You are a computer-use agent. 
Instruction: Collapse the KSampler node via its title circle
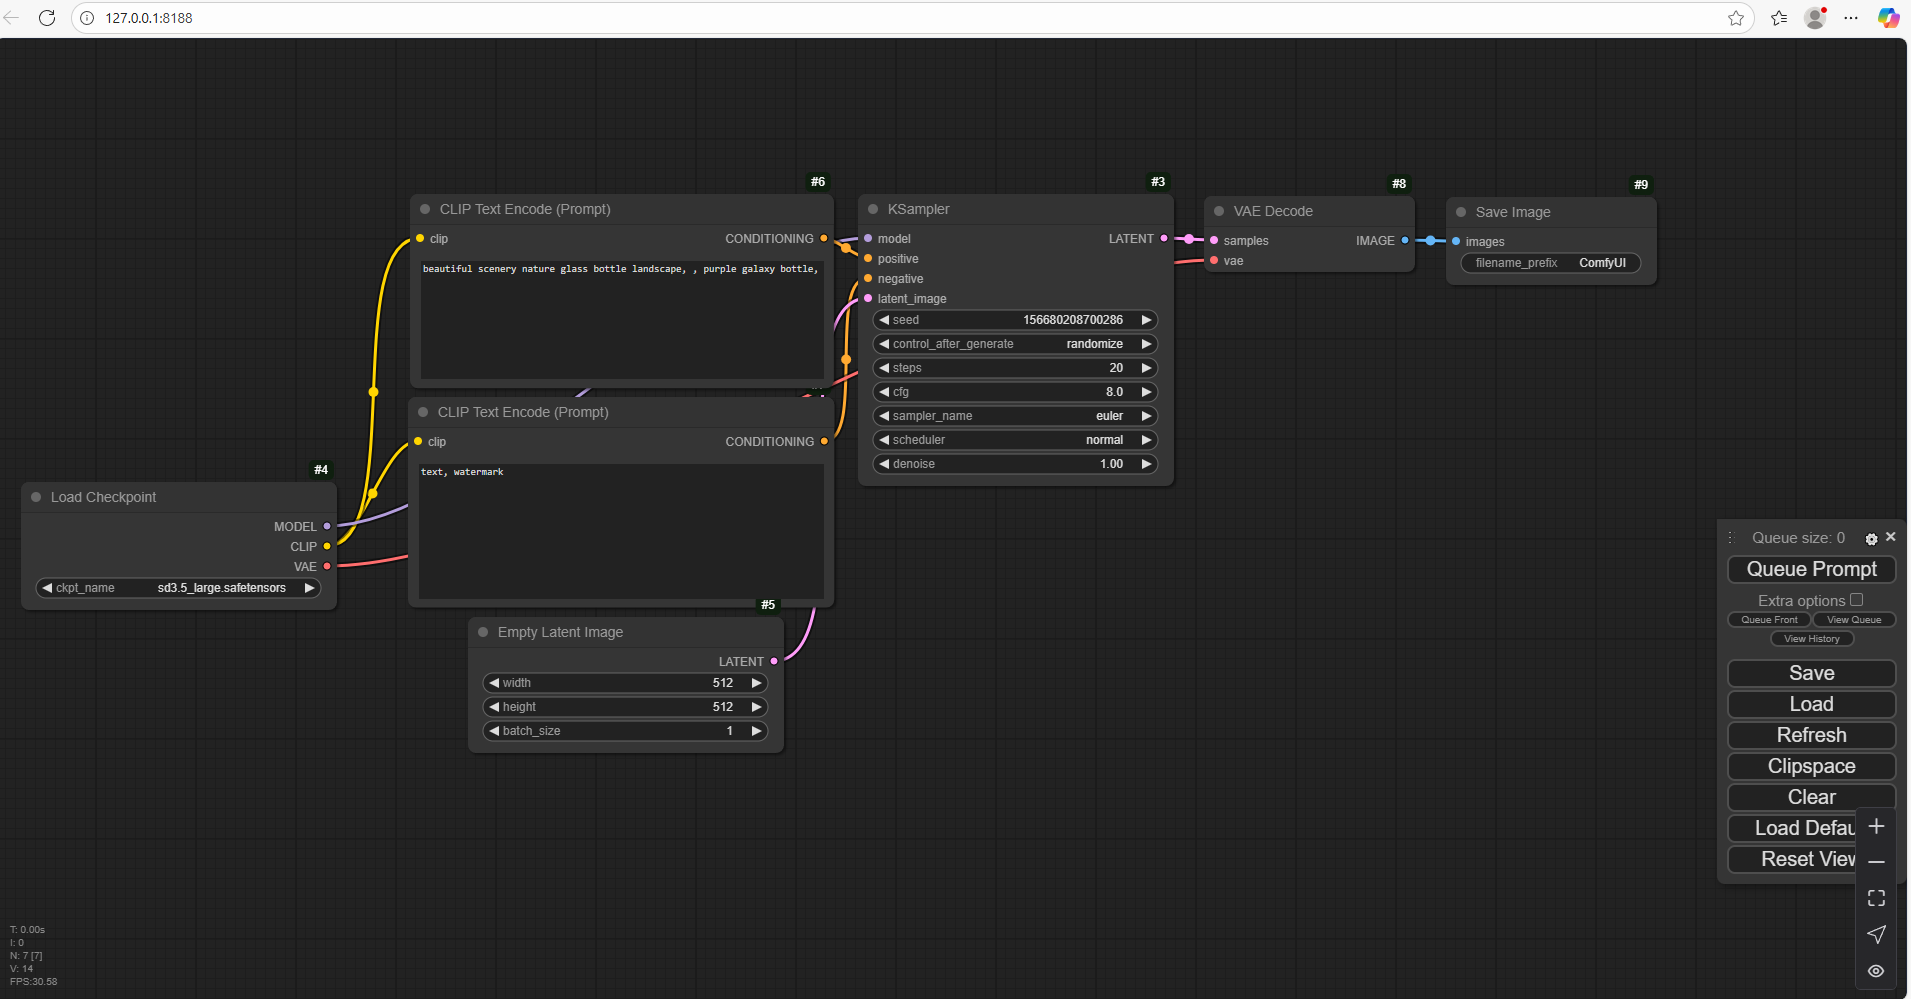tap(874, 209)
